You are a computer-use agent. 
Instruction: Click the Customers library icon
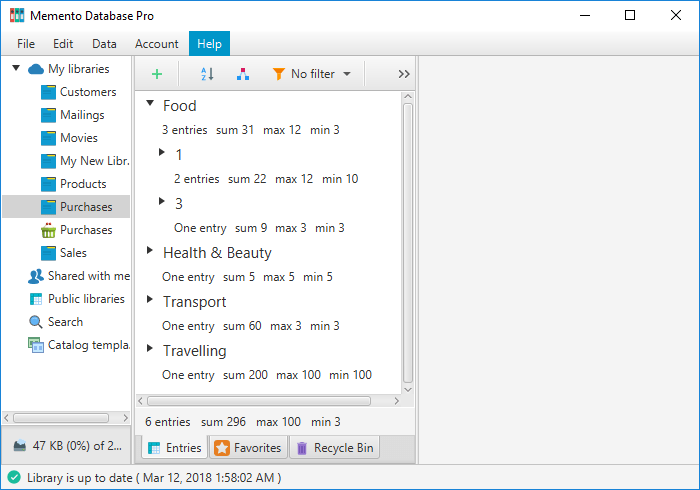pyautogui.click(x=48, y=92)
